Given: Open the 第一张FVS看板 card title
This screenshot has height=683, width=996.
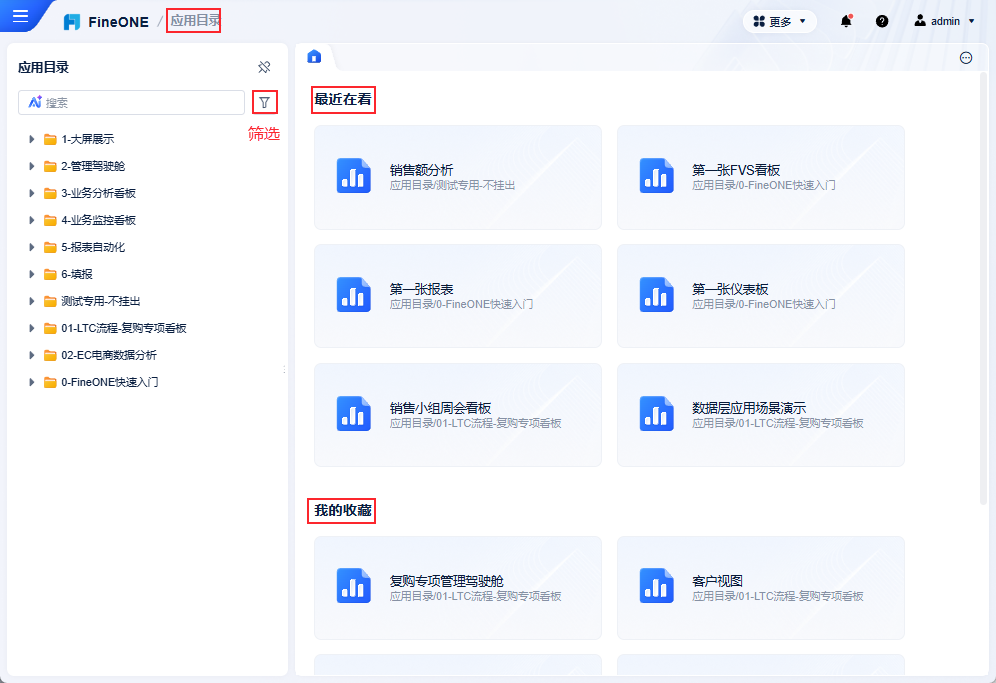Looking at the screenshot, I should [x=736, y=170].
